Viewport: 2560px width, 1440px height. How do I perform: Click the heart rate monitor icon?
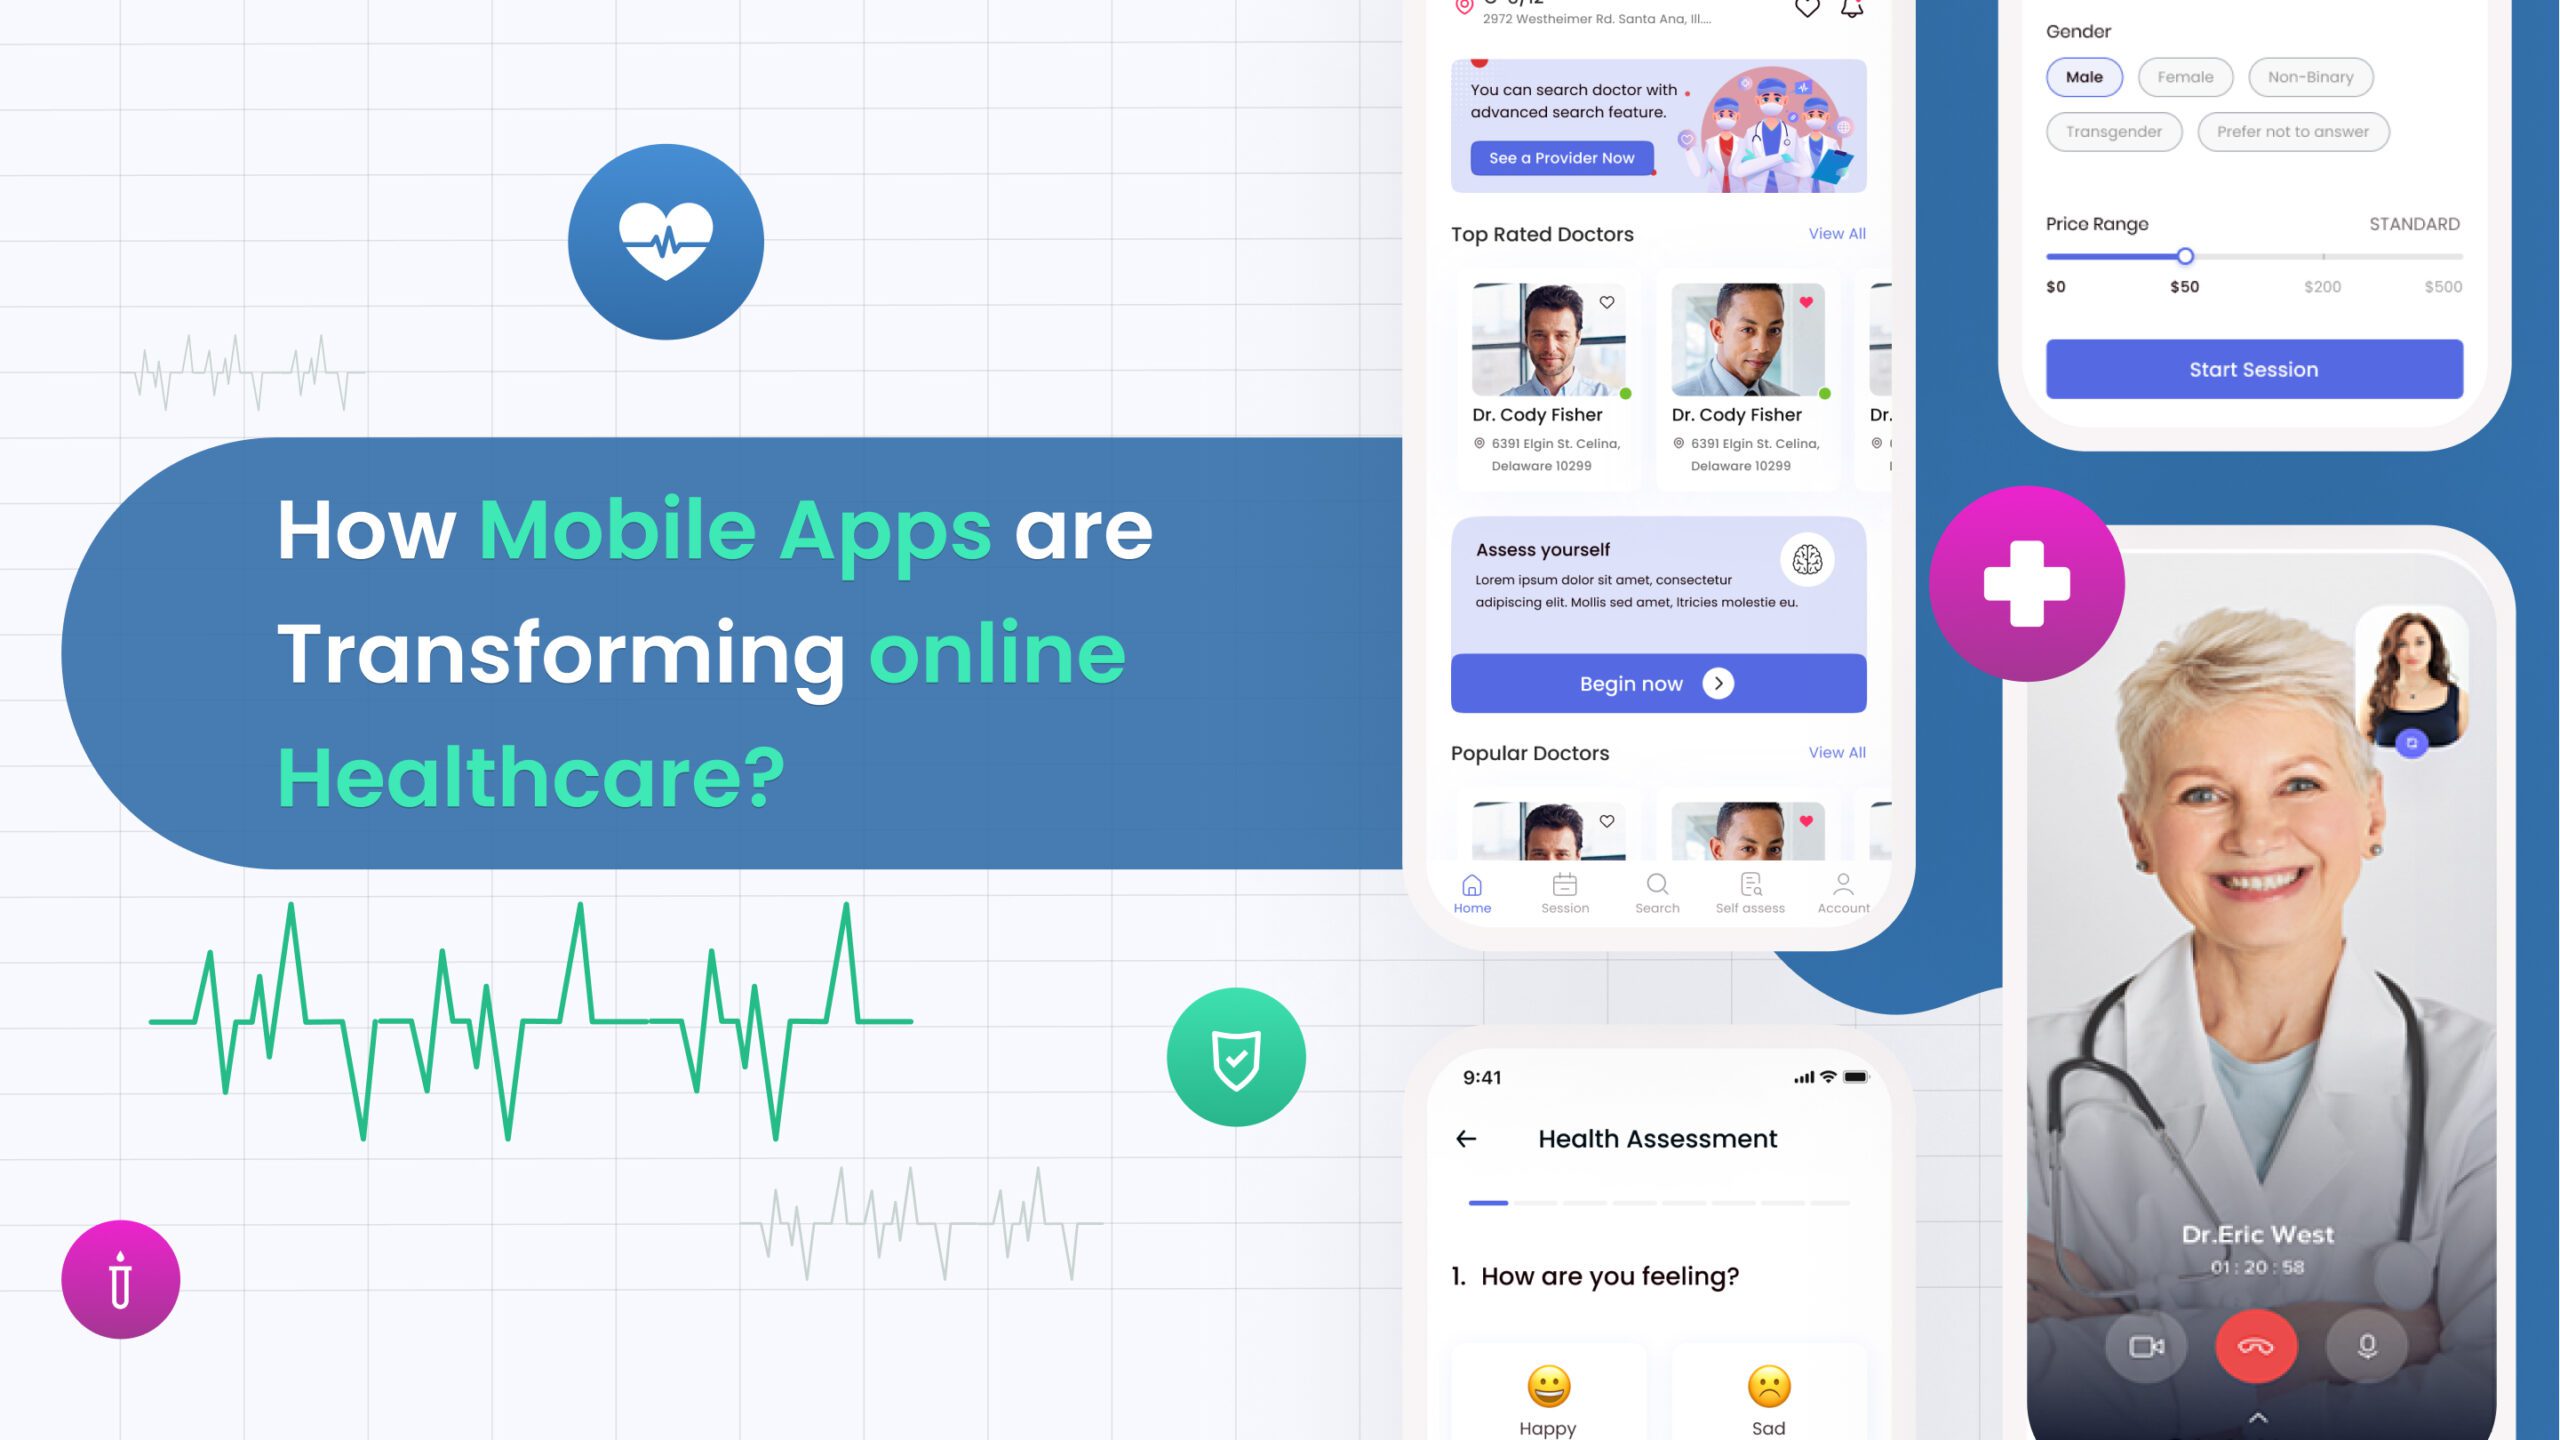(x=665, y=241)
